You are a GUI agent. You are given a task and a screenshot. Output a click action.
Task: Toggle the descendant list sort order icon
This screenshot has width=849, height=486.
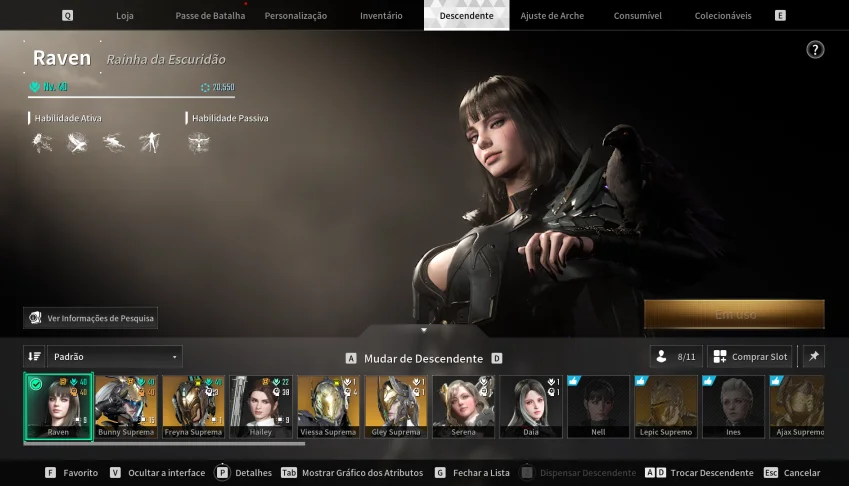tap(34, 357)
